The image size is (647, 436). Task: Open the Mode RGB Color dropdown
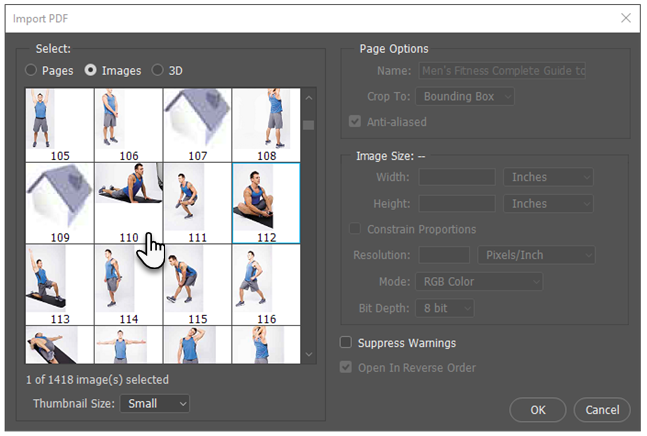click(x=480, y=282)
